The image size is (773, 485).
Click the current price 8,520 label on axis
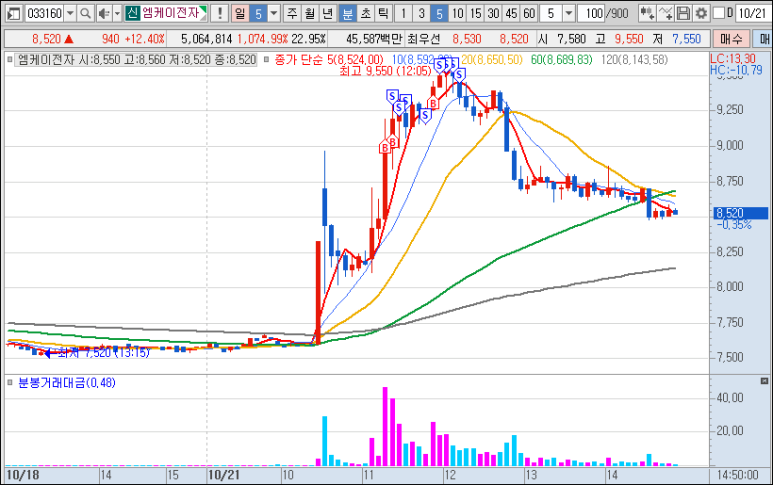tap(740, 213)
